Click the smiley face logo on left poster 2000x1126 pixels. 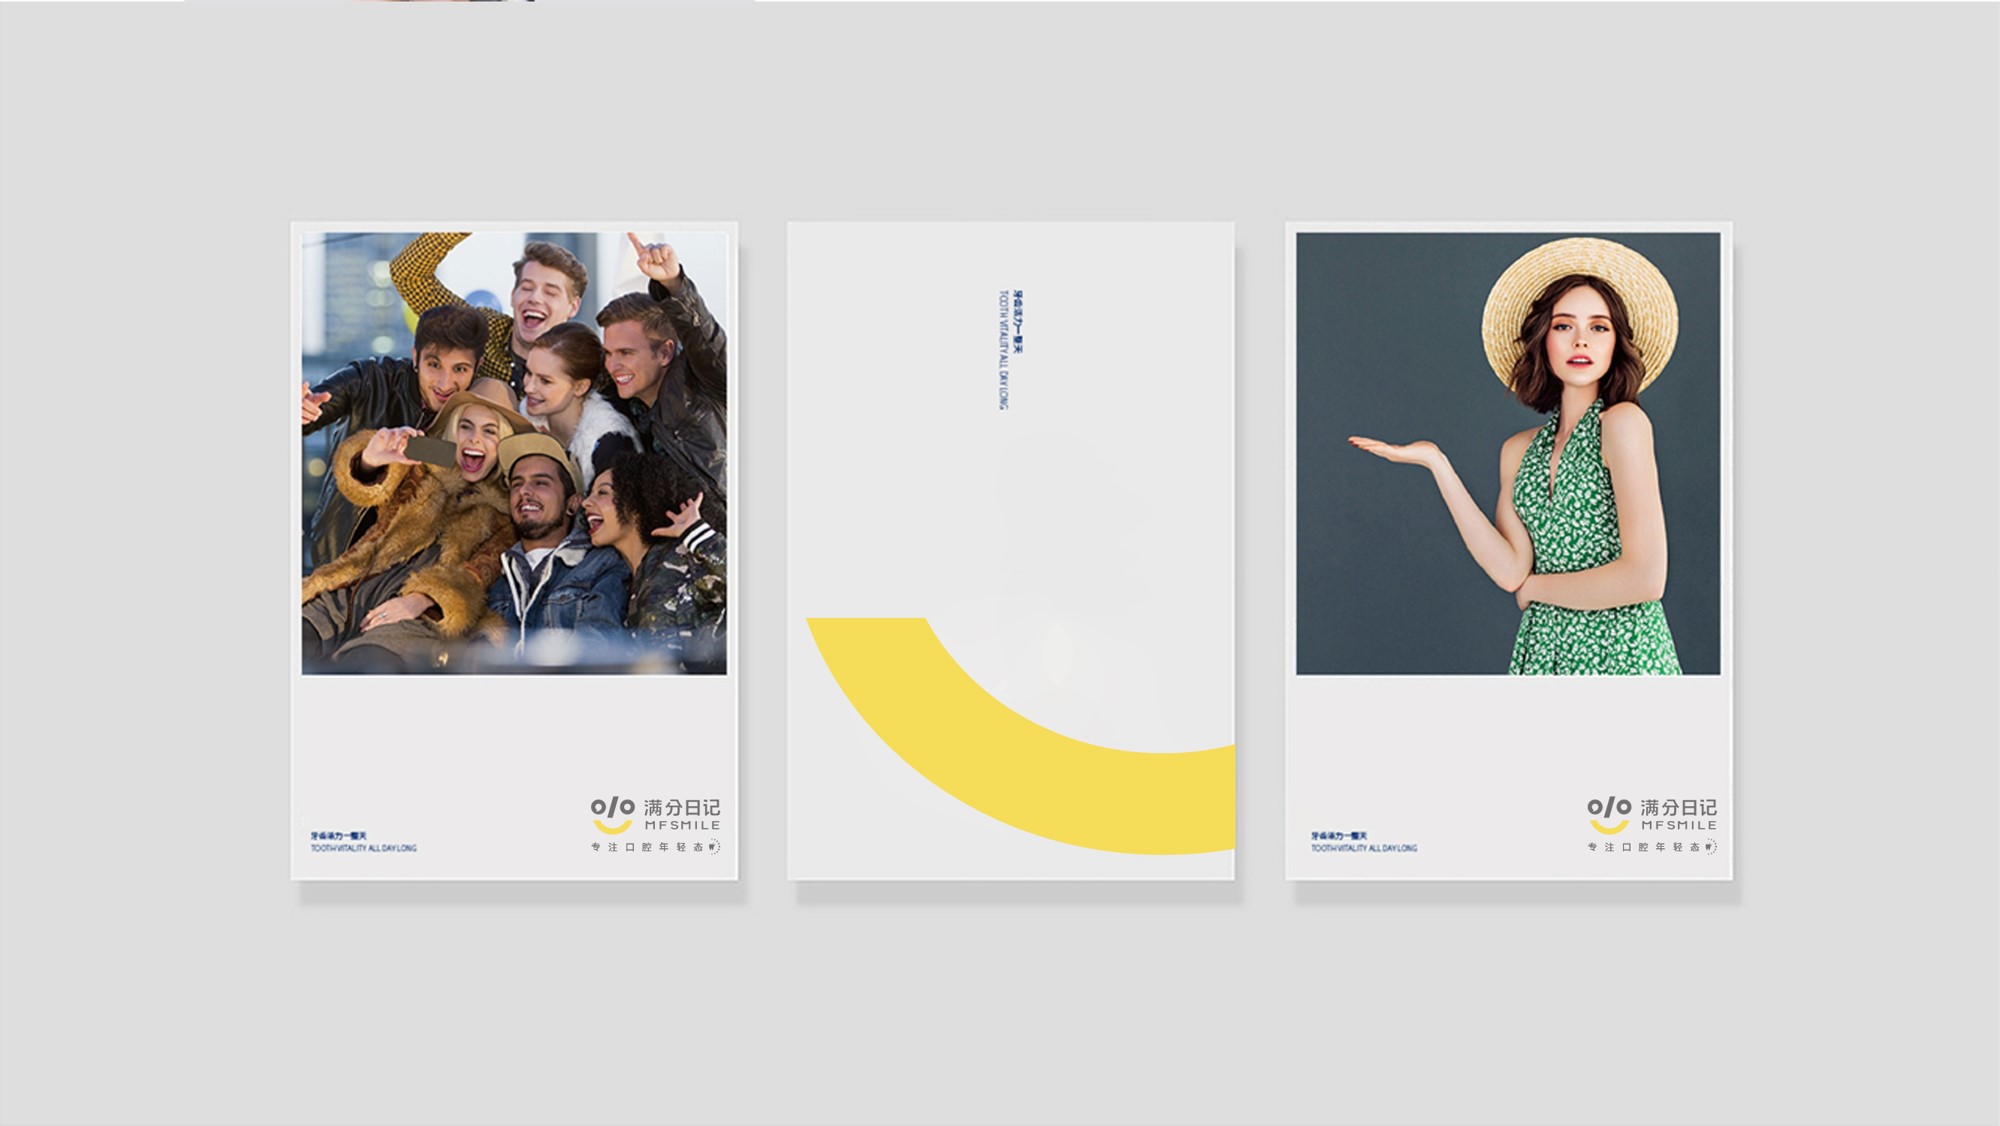click(612, 815)
